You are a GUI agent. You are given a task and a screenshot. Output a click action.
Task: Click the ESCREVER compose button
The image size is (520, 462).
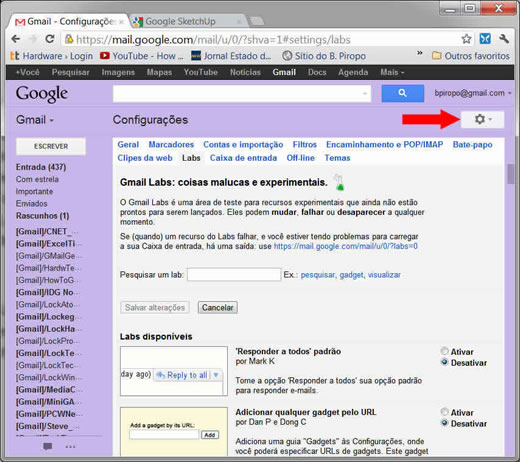51,146
